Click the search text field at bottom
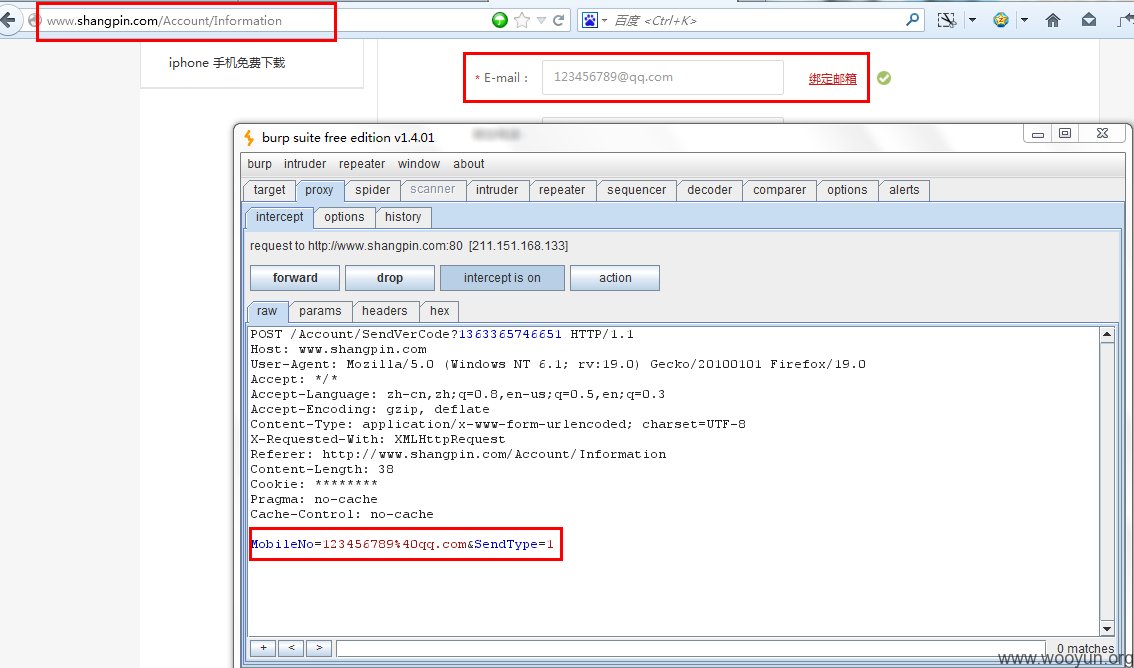The height and width of the screenshot is (668, 1134). (x=691, y=648)
